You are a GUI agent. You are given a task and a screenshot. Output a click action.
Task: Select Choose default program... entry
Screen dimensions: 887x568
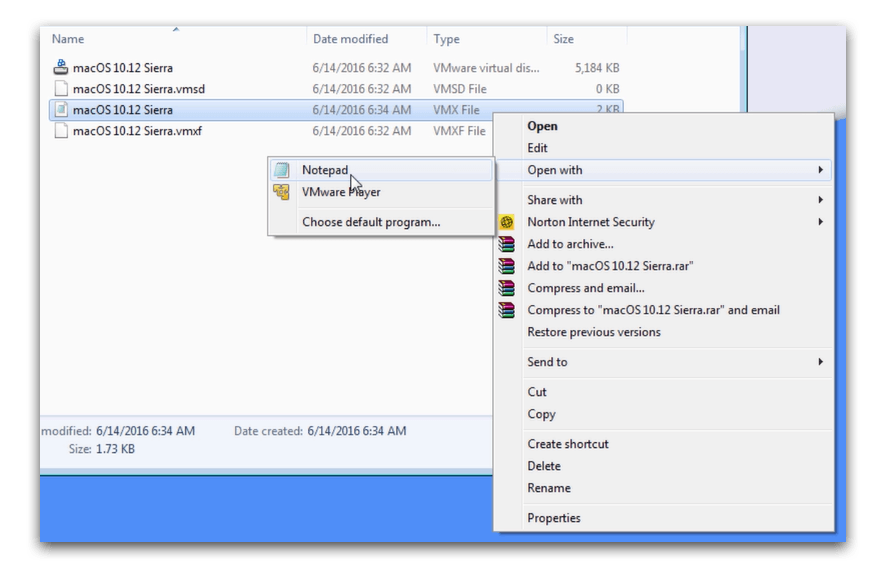[381, 222]
